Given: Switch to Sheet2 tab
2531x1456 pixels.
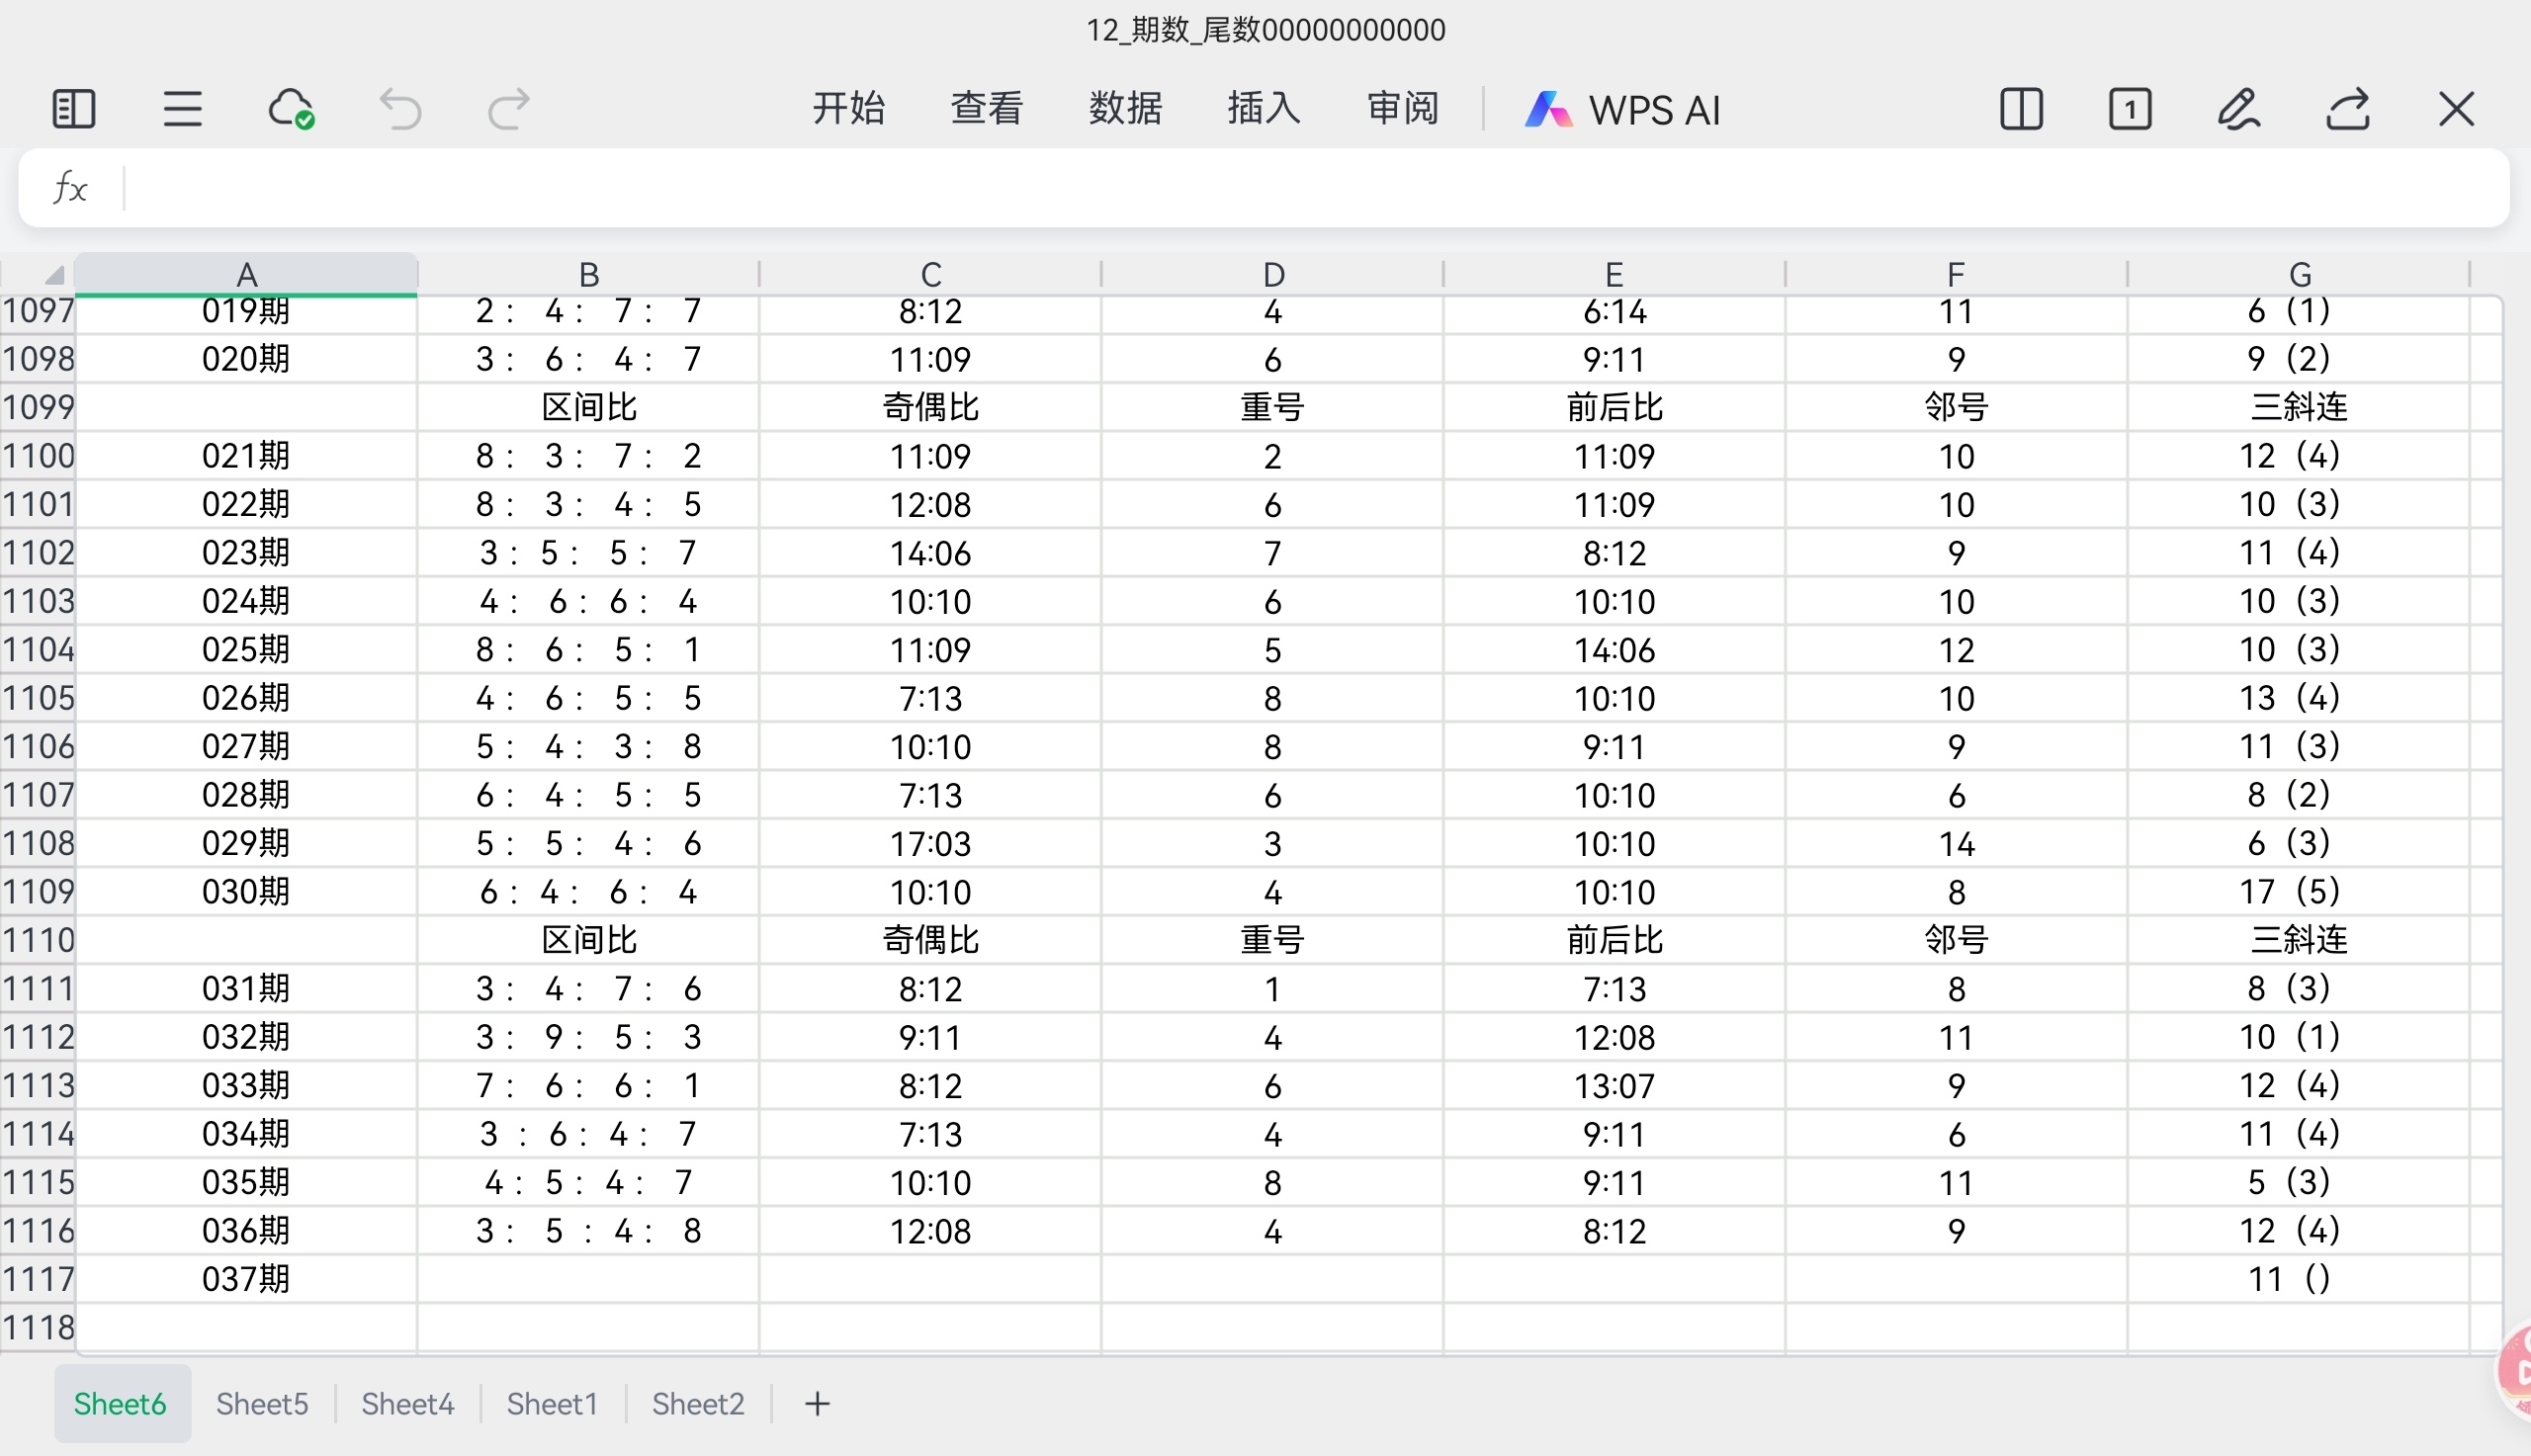Looking at the screenshot, I should tap(698, 1404).
